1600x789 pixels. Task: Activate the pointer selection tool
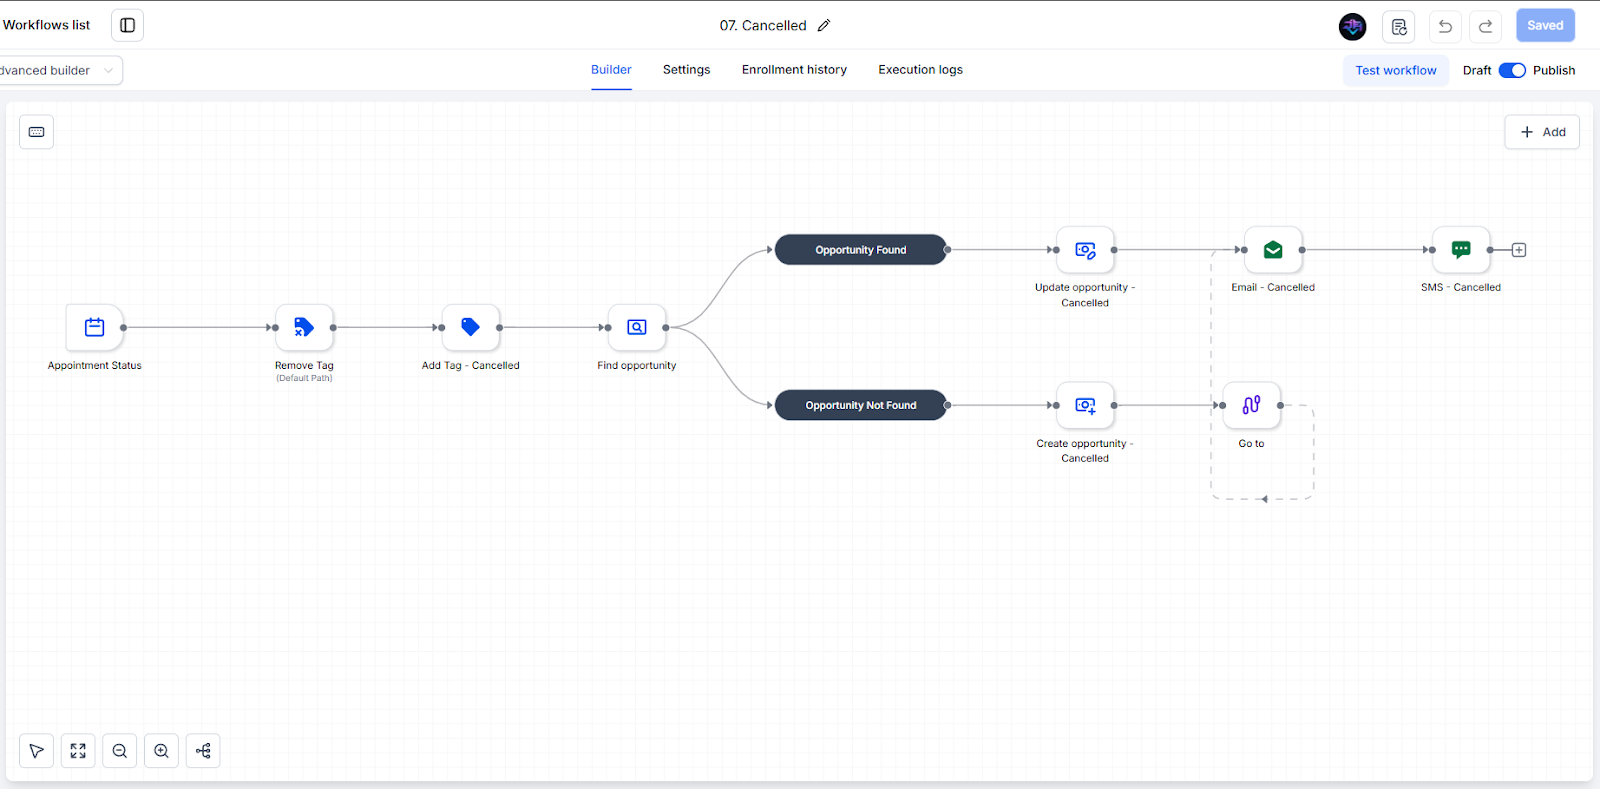point(37,751)
